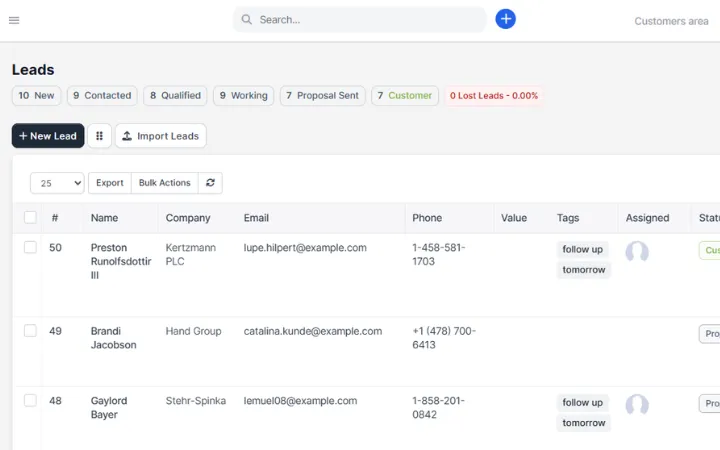Click the refresh table icon
This screenshot has width=720, height=450.
pyautogui.click(x=210, y=183)
